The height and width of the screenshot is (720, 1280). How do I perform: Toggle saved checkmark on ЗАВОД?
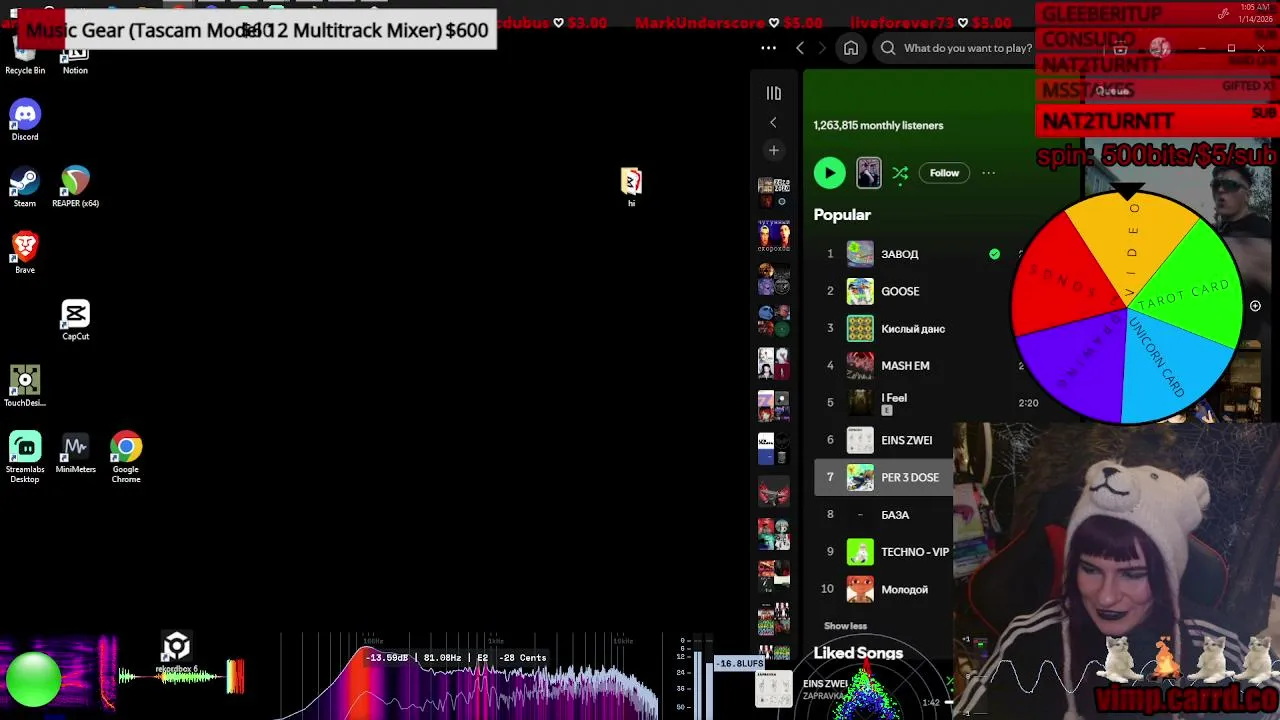[994, 254]
